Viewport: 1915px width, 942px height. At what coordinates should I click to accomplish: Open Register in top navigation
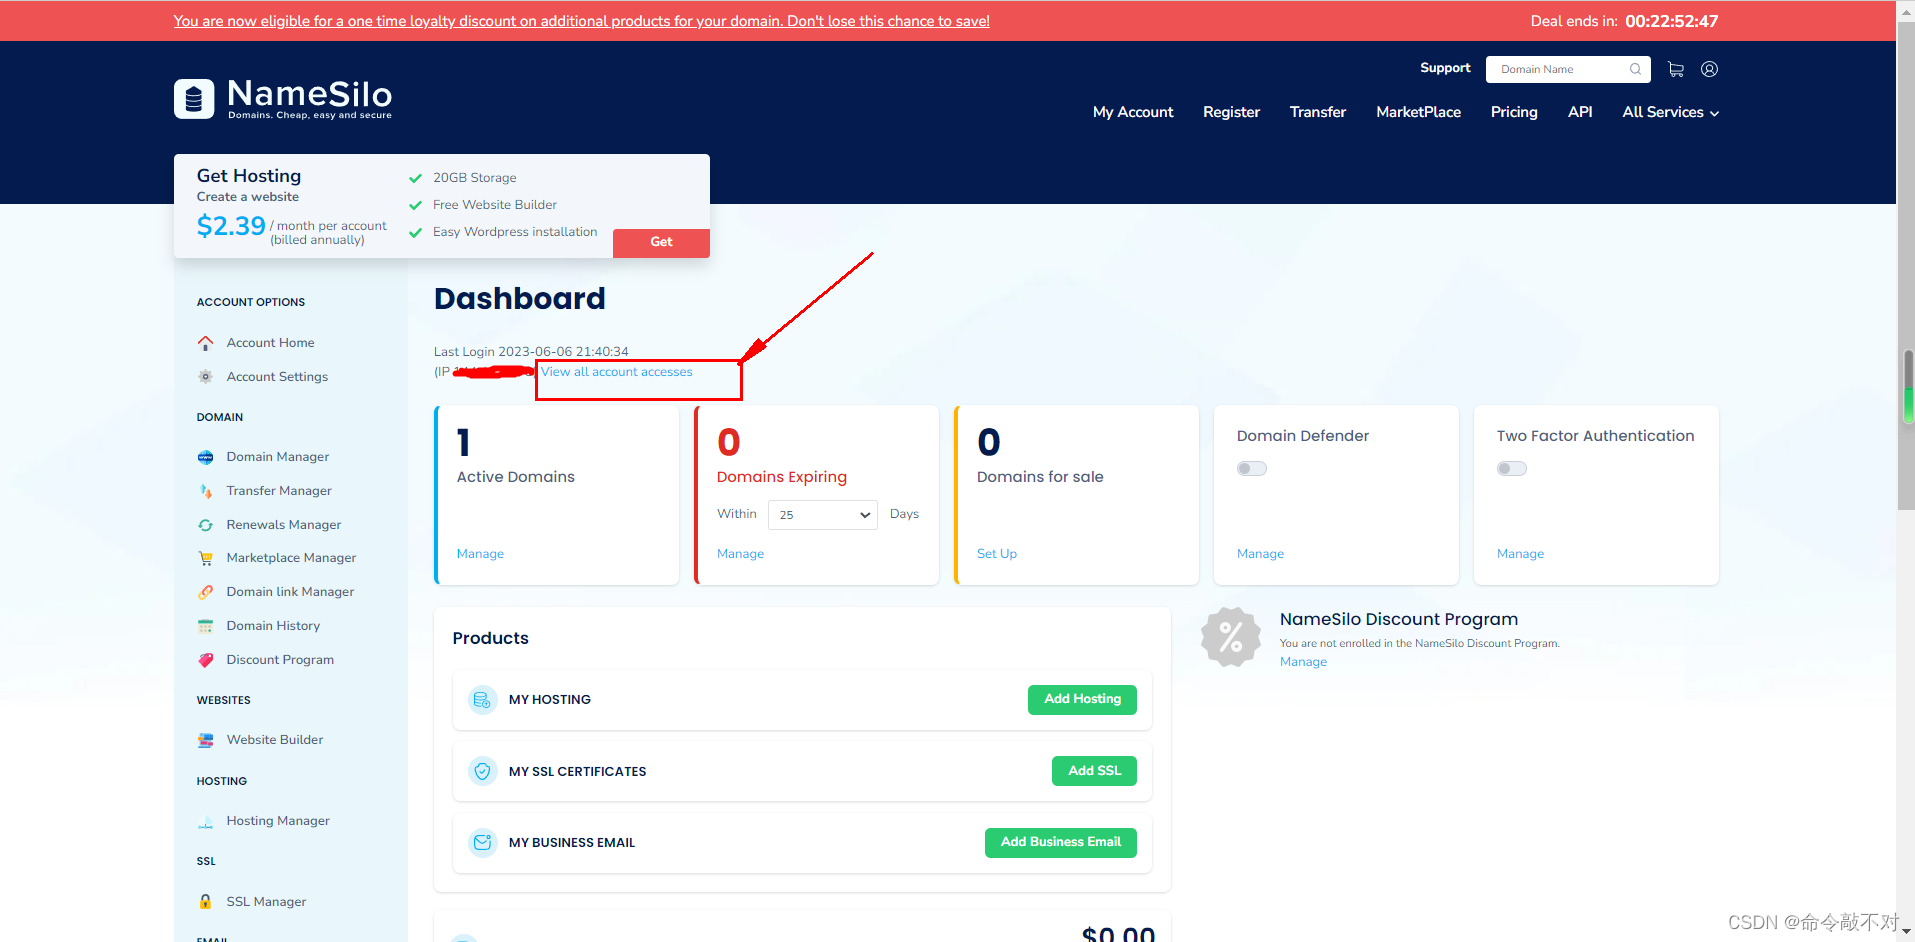1231,112
